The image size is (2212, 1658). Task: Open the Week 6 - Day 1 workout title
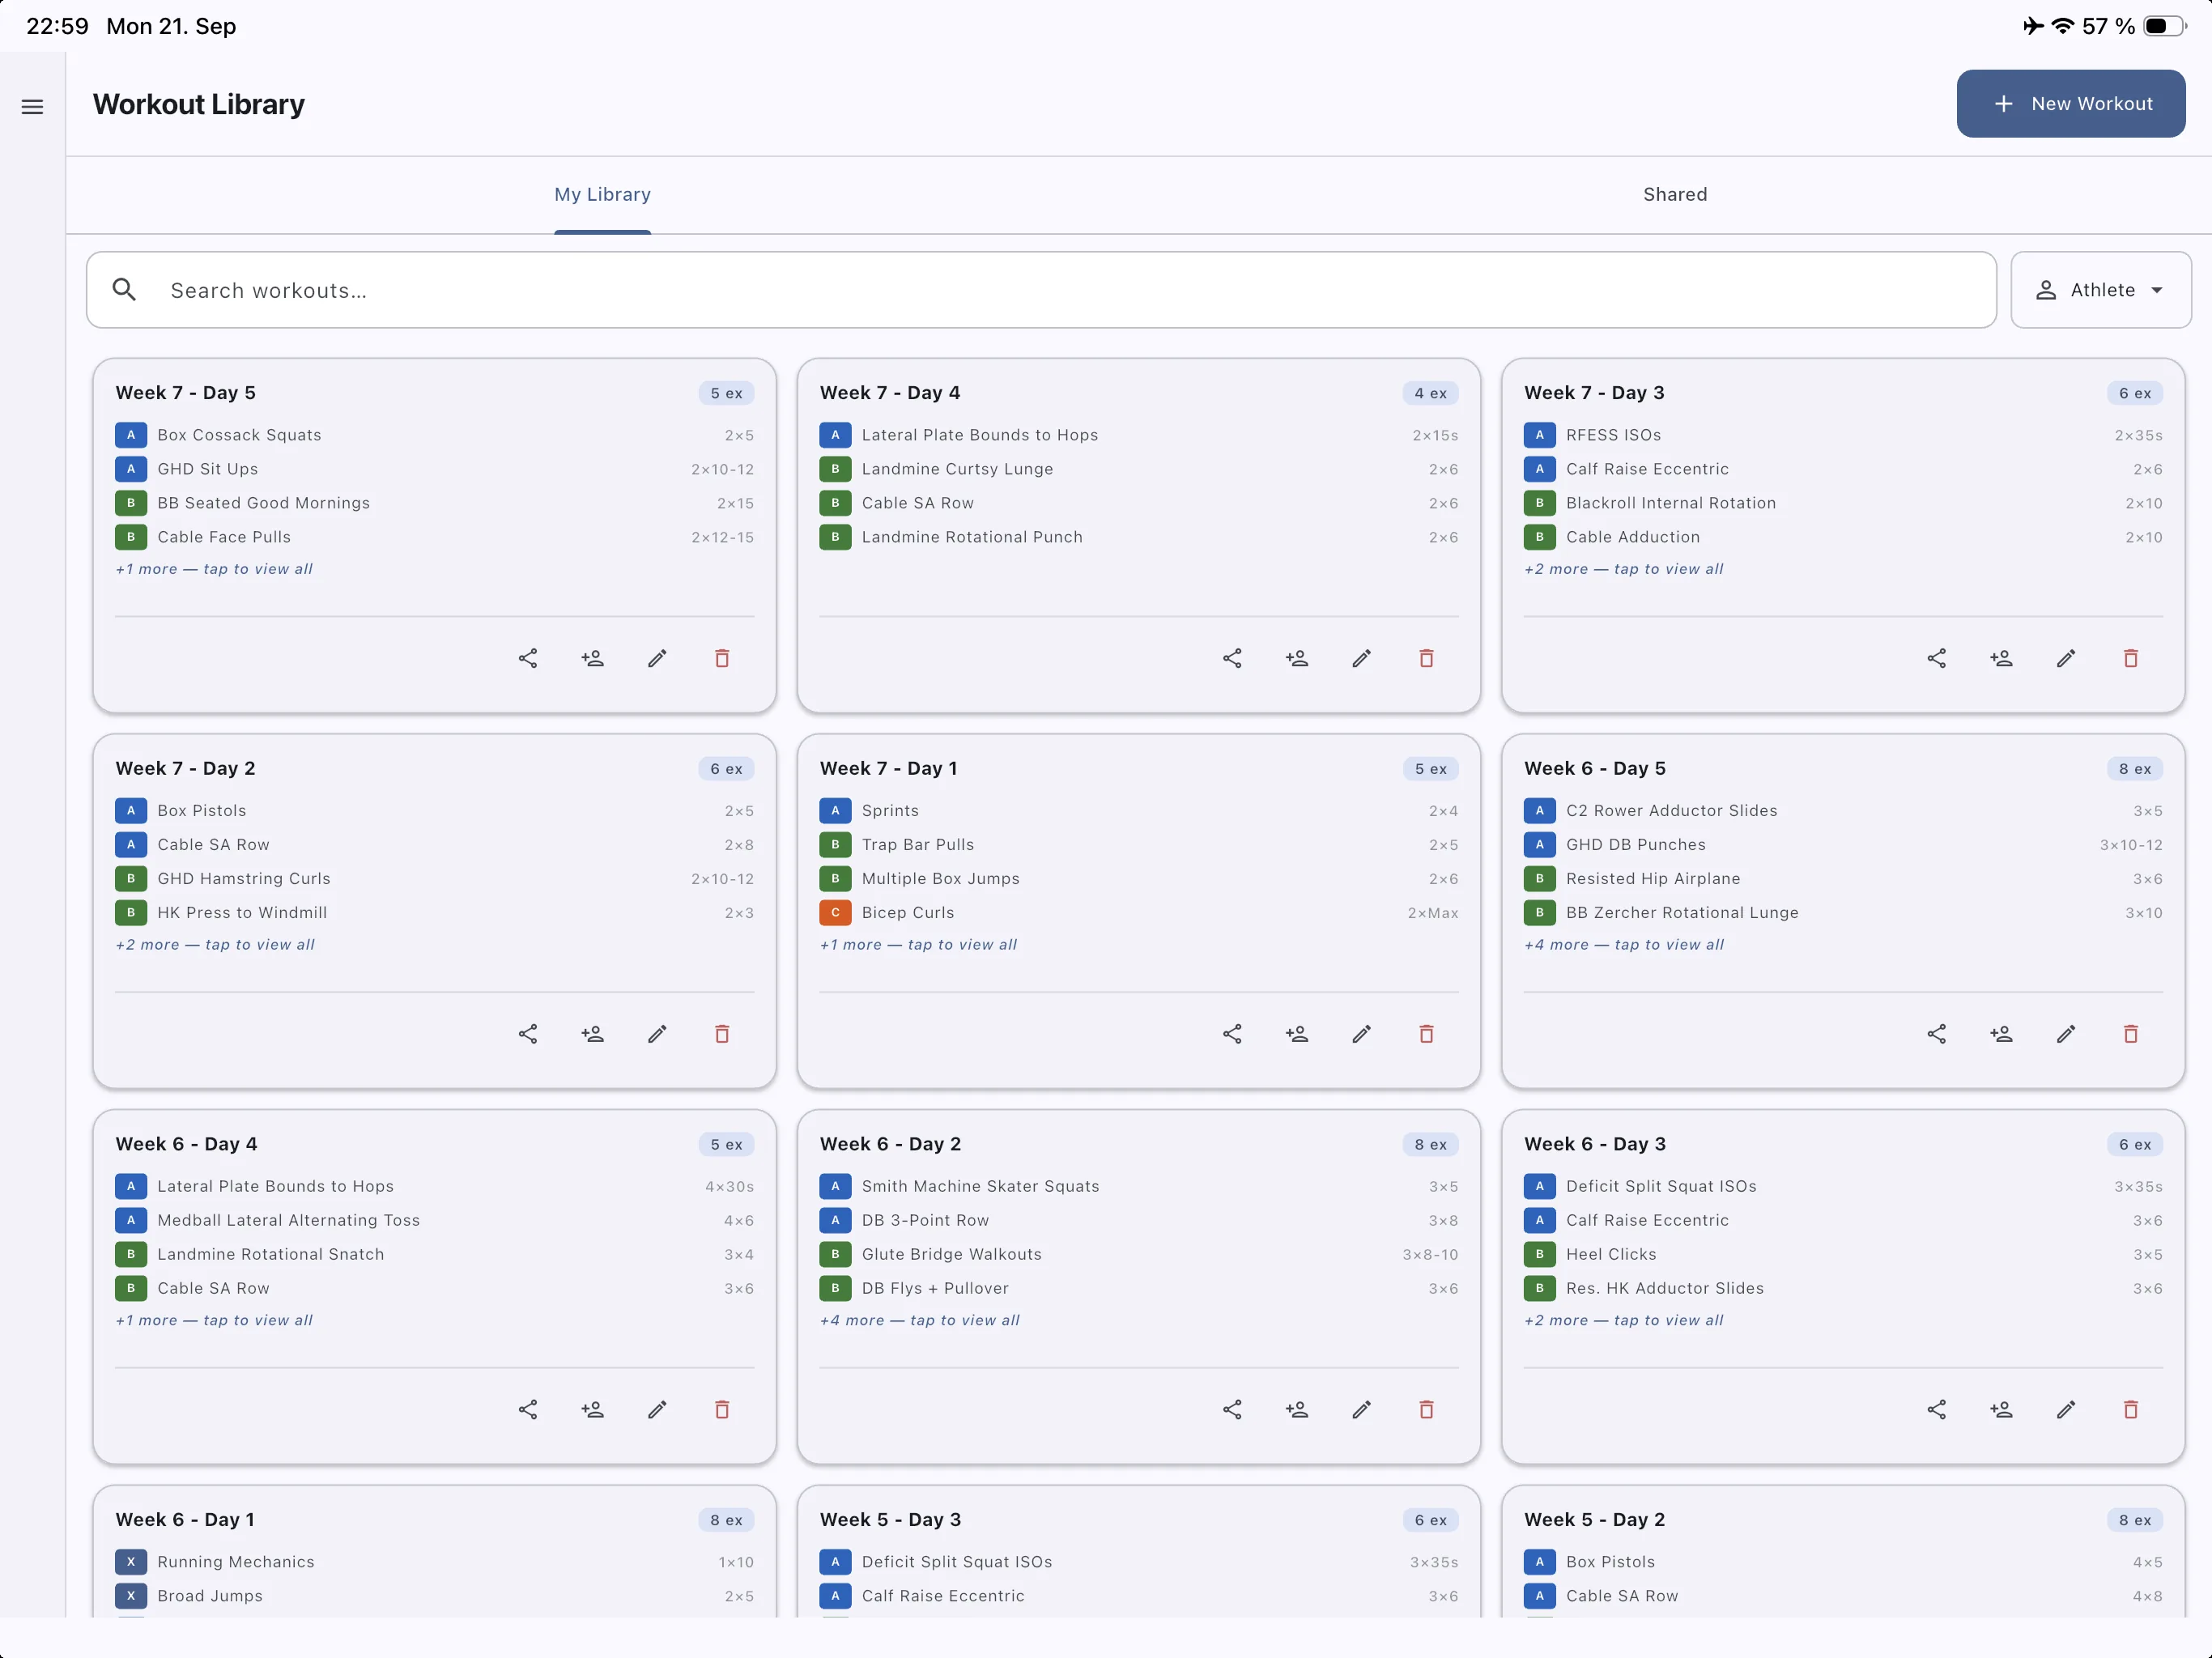point(185,1519)
